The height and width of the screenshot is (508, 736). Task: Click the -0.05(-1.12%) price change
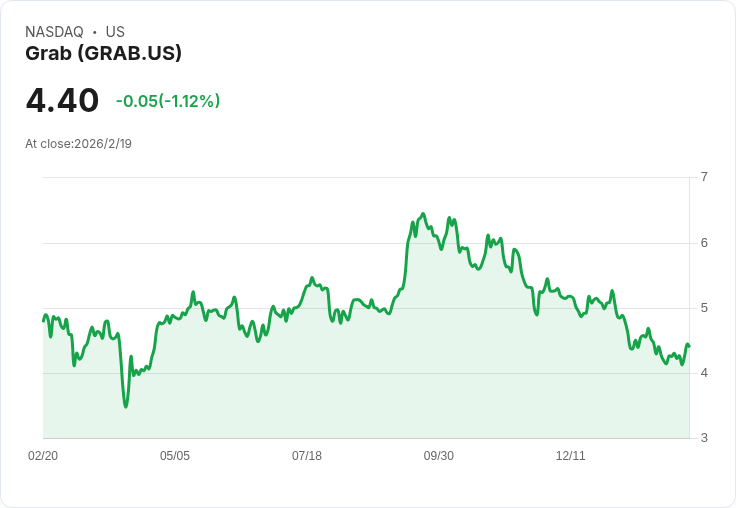tap(168, 101)
